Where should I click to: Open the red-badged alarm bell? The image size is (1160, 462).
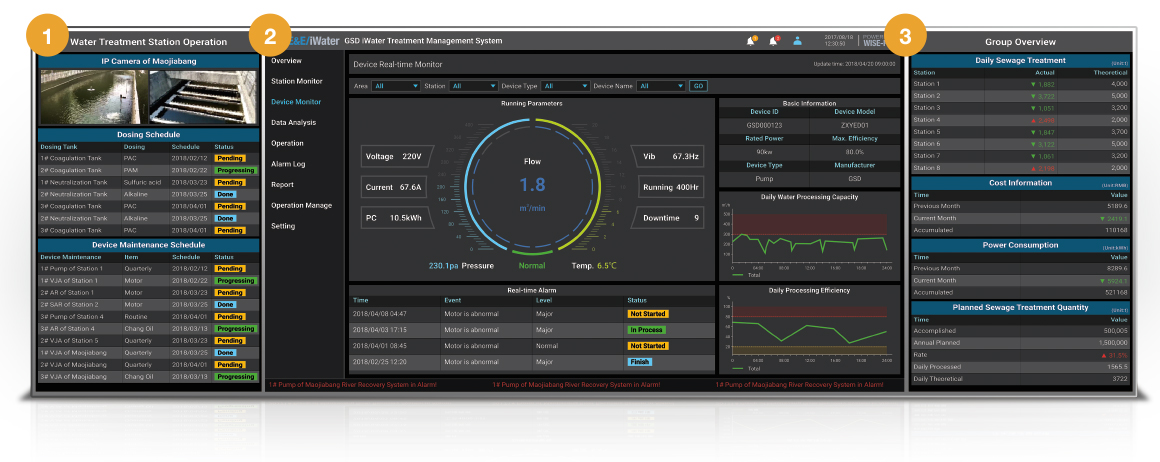[773, 41]
